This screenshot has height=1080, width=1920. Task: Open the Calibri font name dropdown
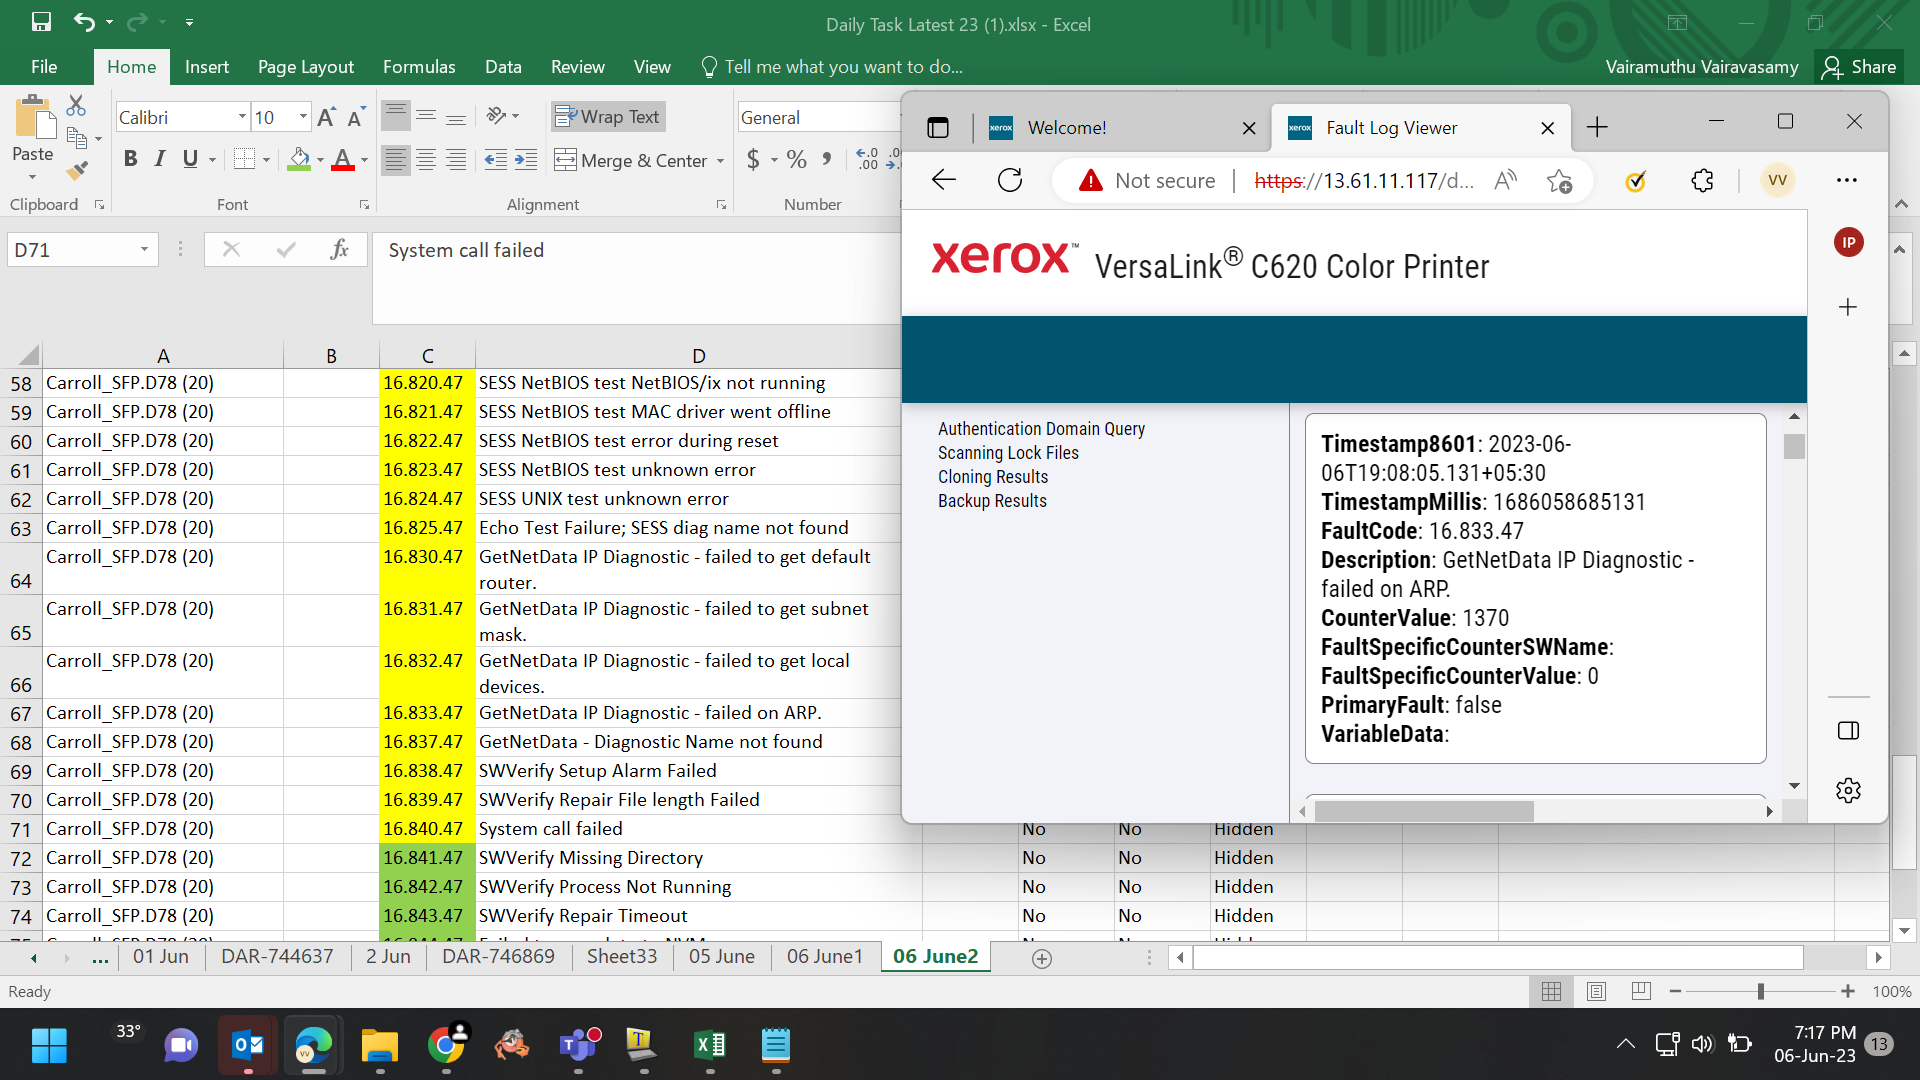(x=242, y=117)
